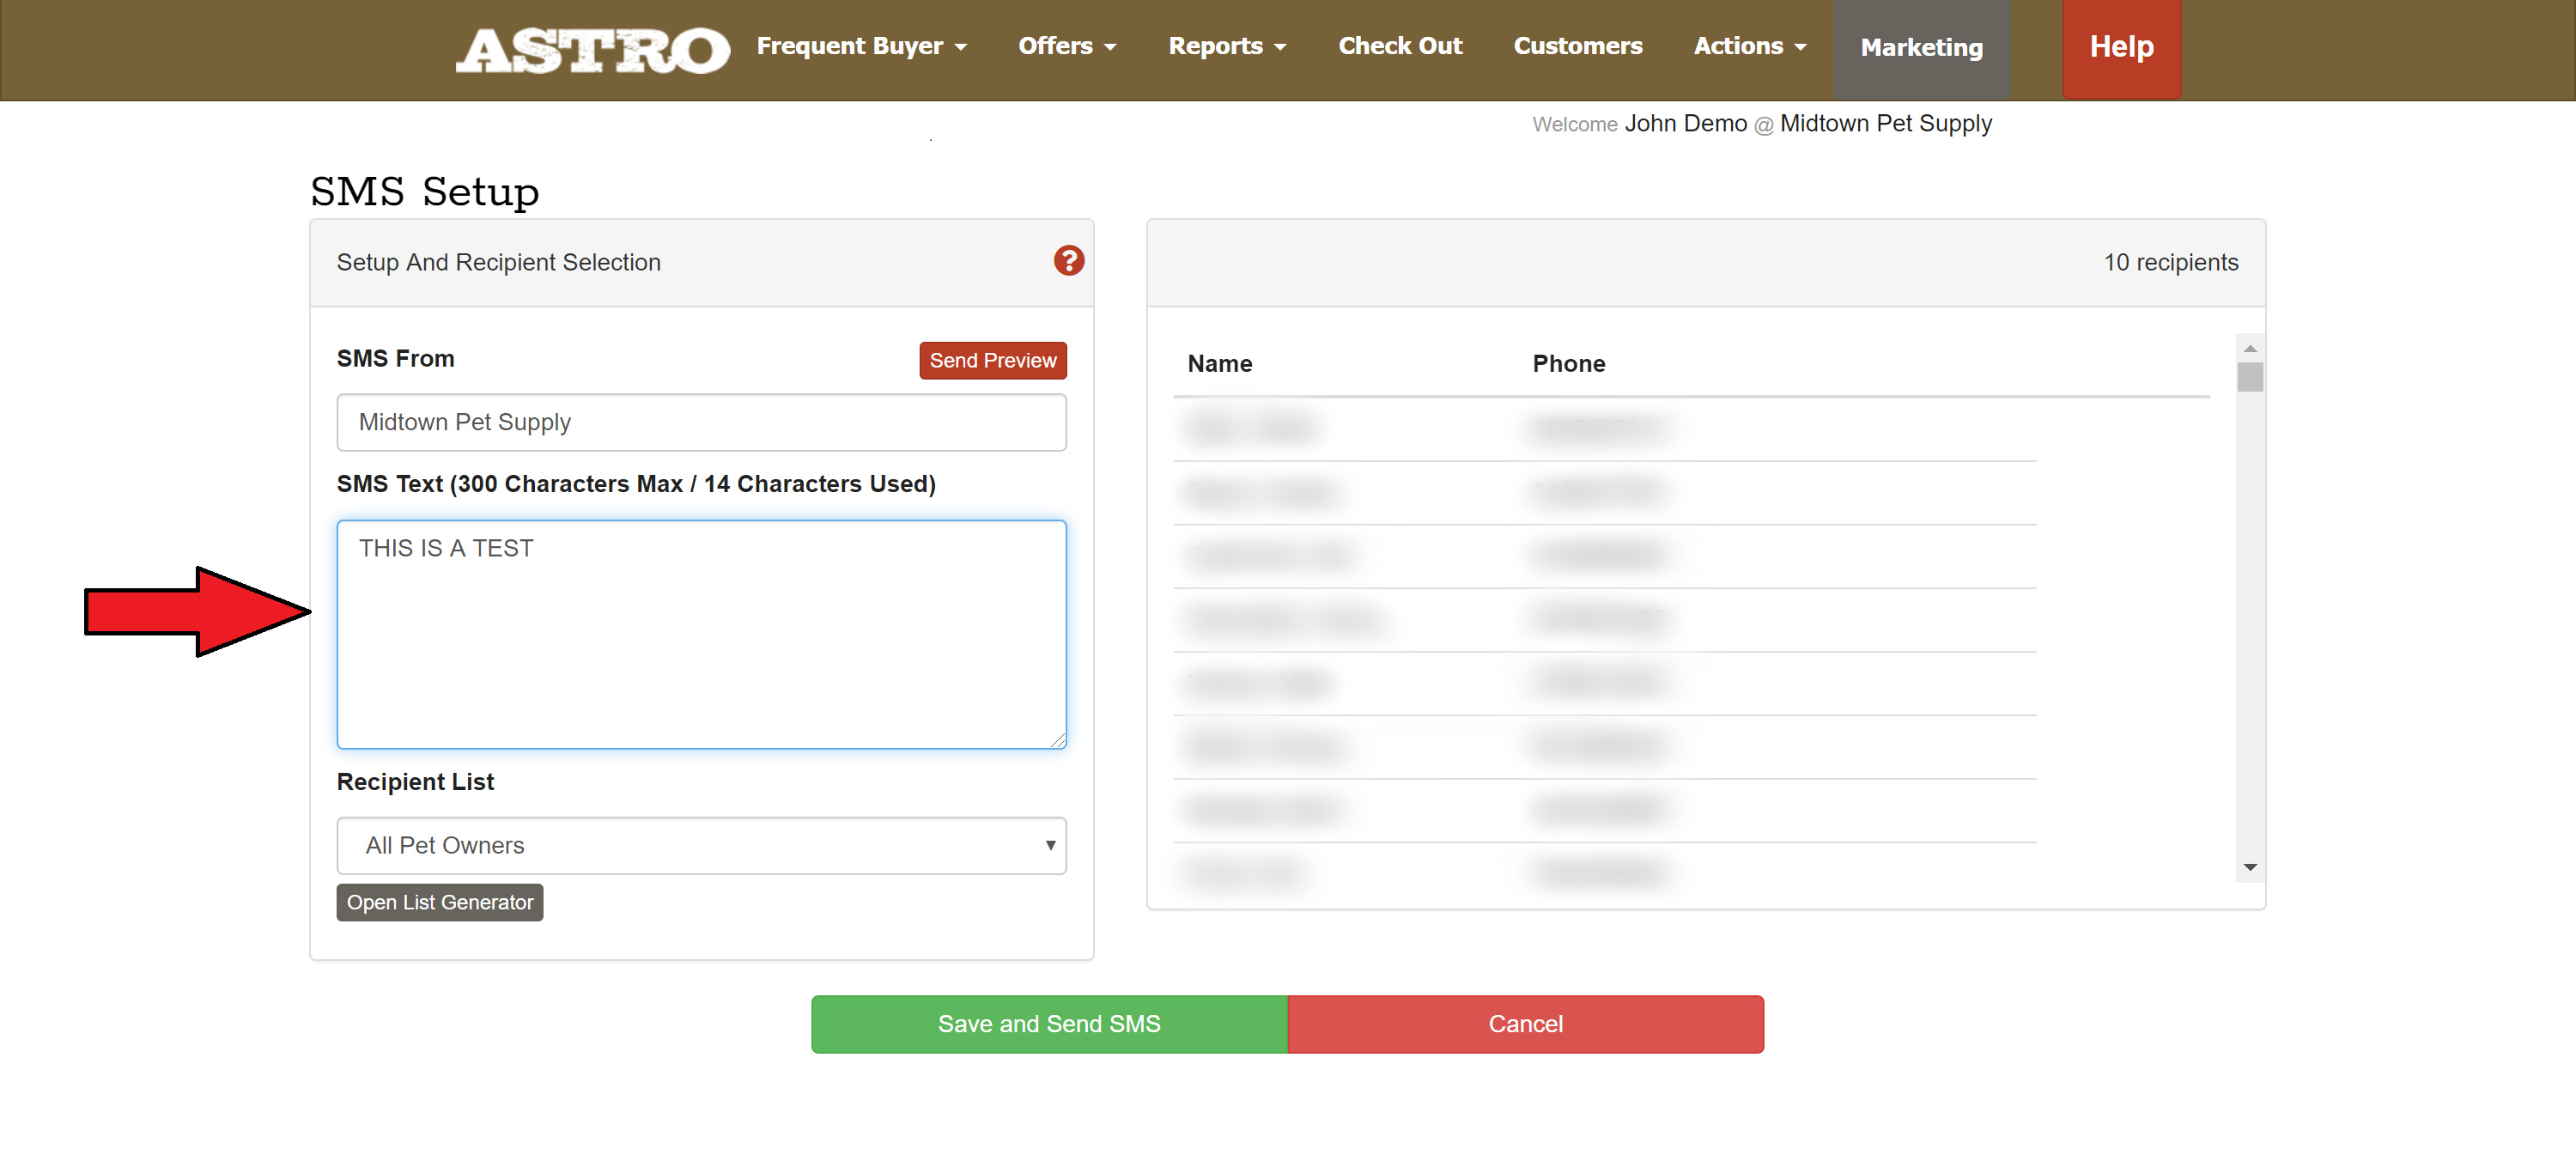Open the Reports dropdown

[x=1226, y=46]
